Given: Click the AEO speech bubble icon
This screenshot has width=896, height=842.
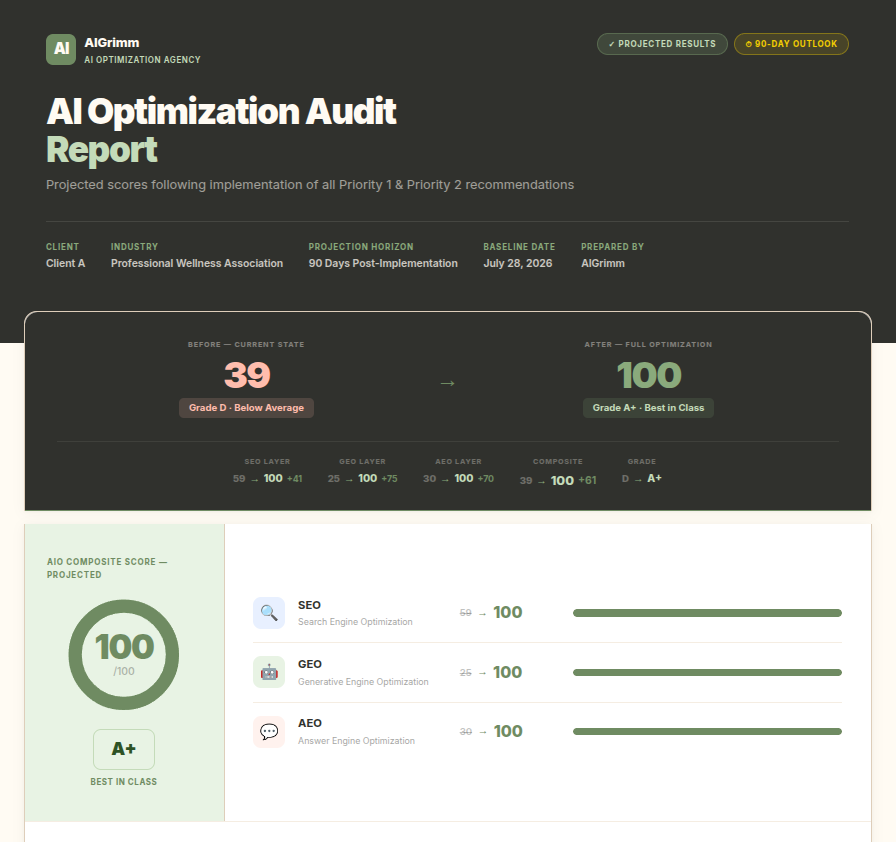Looking at the screenshot, I should (269, 732).
